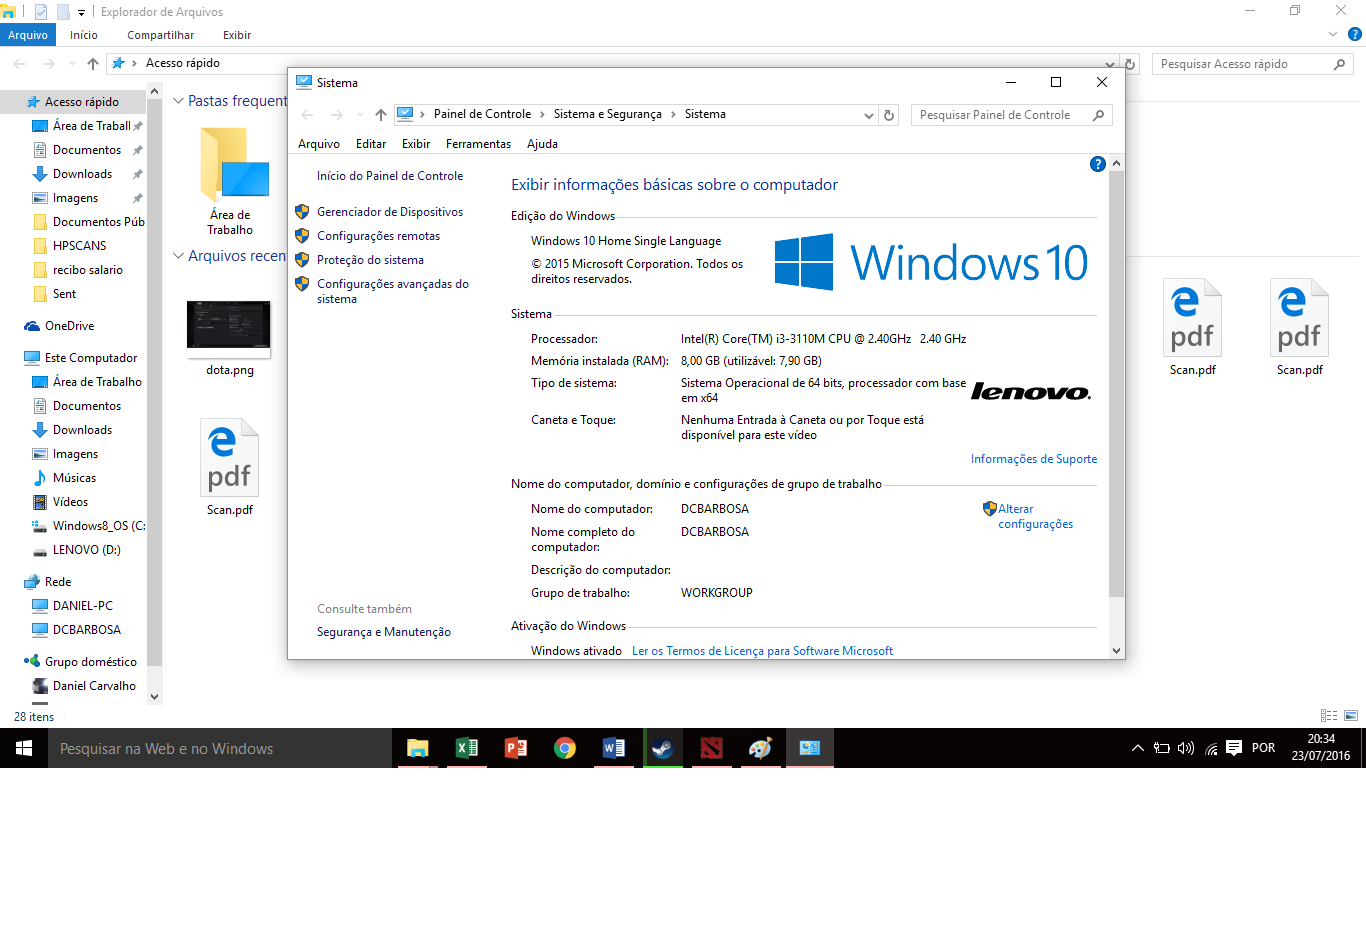Open Informações de Suporte link
The height and width of the screenshot is (934, 1366).
(1034, 459)
